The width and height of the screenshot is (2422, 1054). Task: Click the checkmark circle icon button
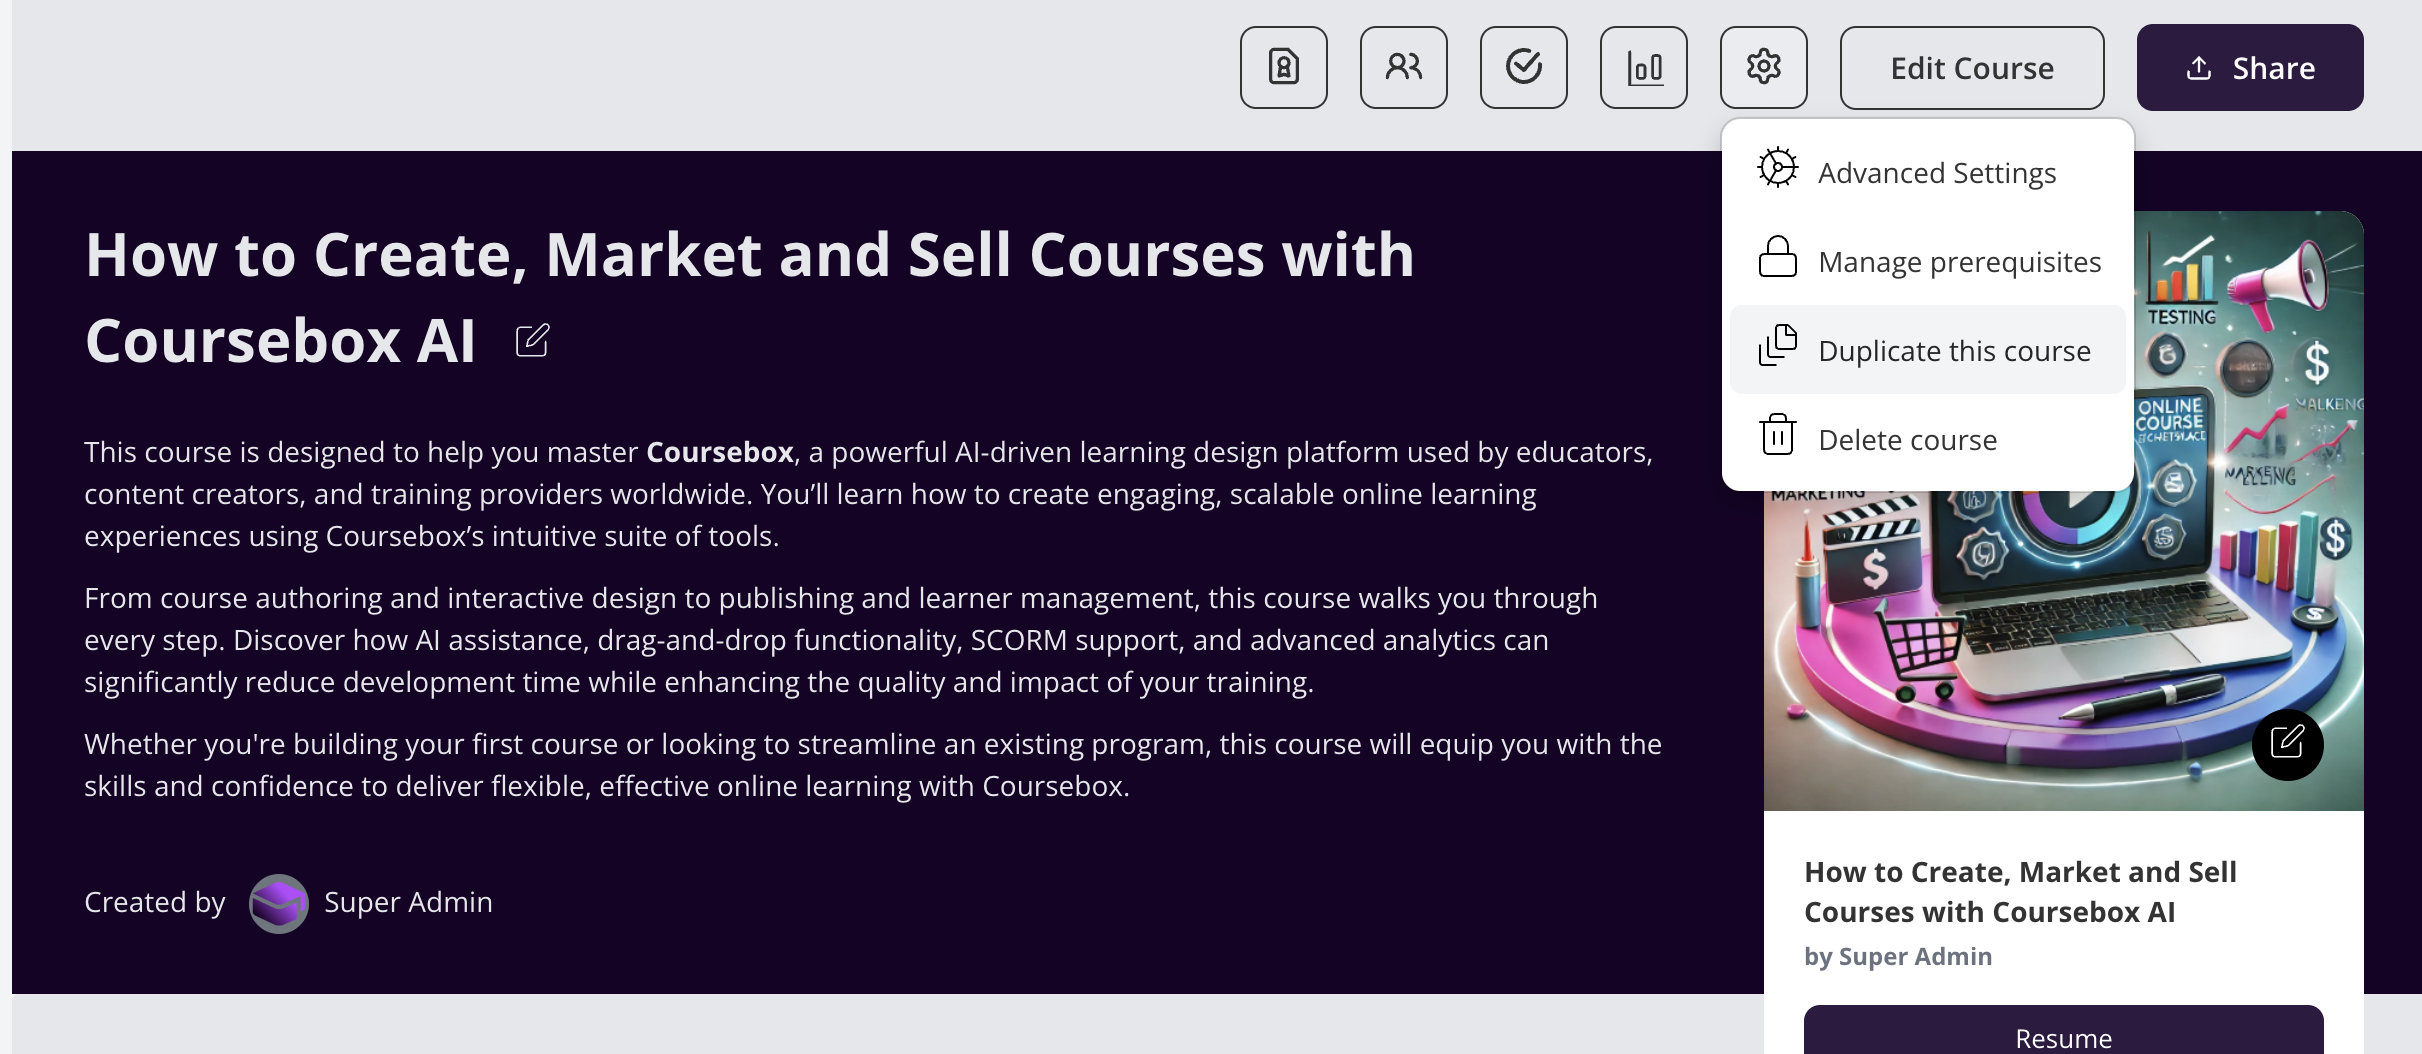(x=1524, y=68)
